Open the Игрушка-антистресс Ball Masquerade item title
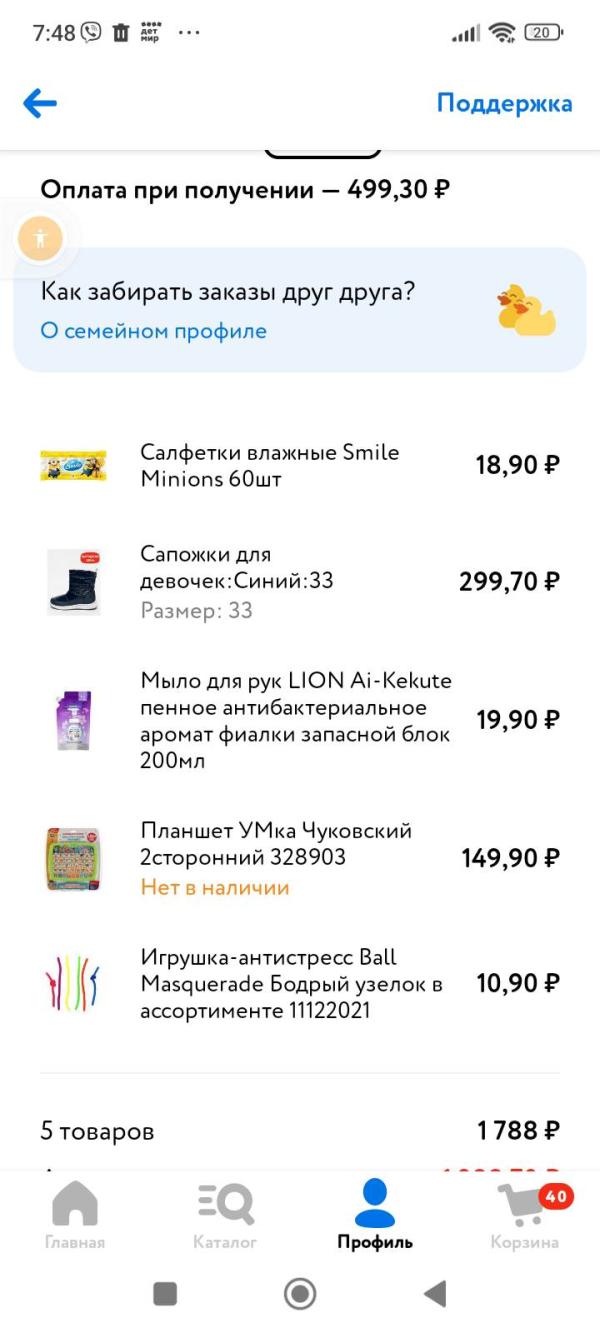The image size is (600, 1332). [x=291, y=984]
